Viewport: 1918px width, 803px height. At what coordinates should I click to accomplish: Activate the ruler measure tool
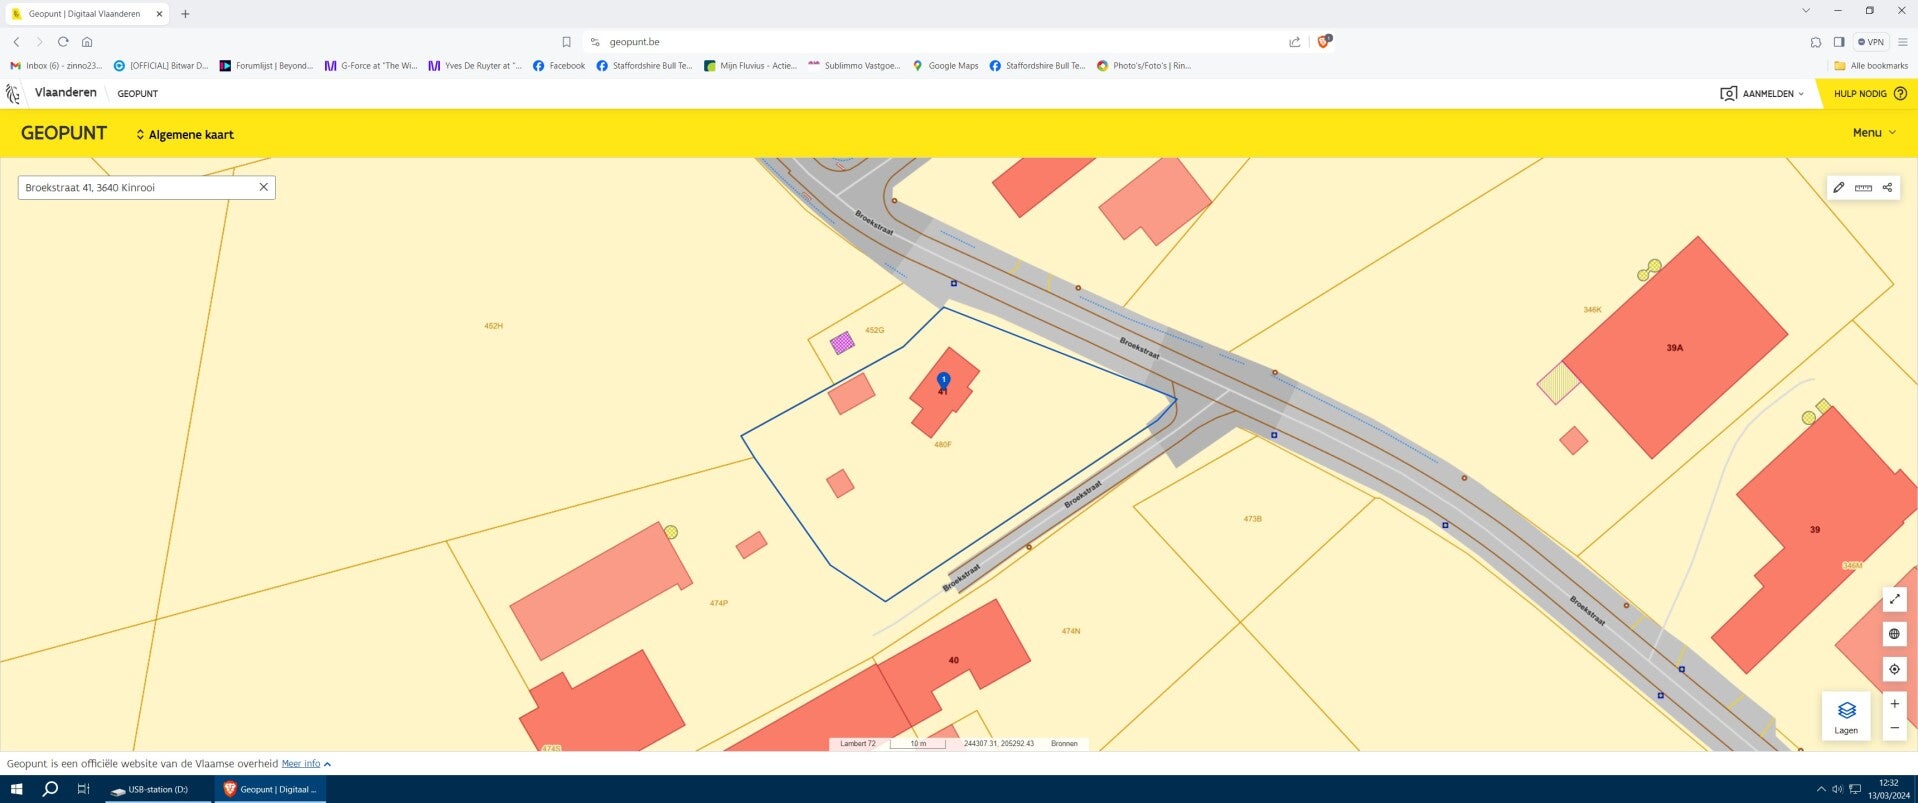click(1863, 188)
